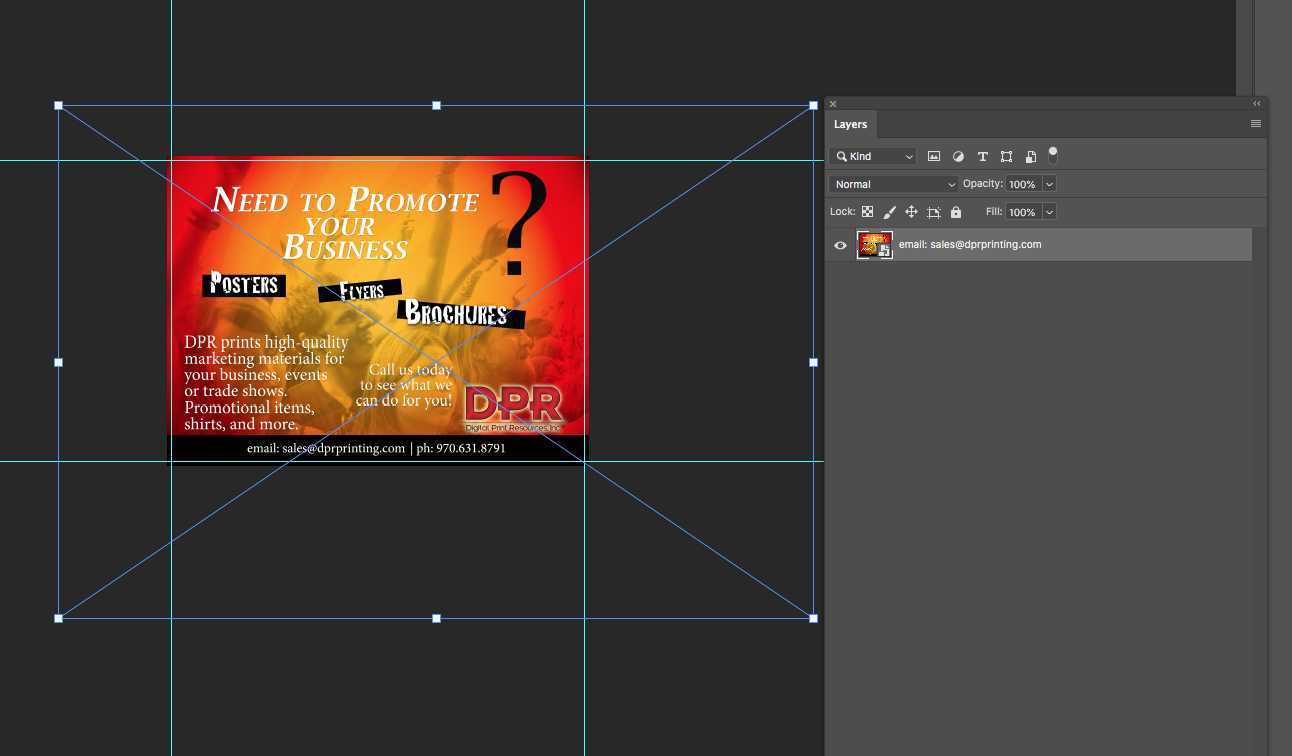Filter for adjustment layers

[958, 157]
